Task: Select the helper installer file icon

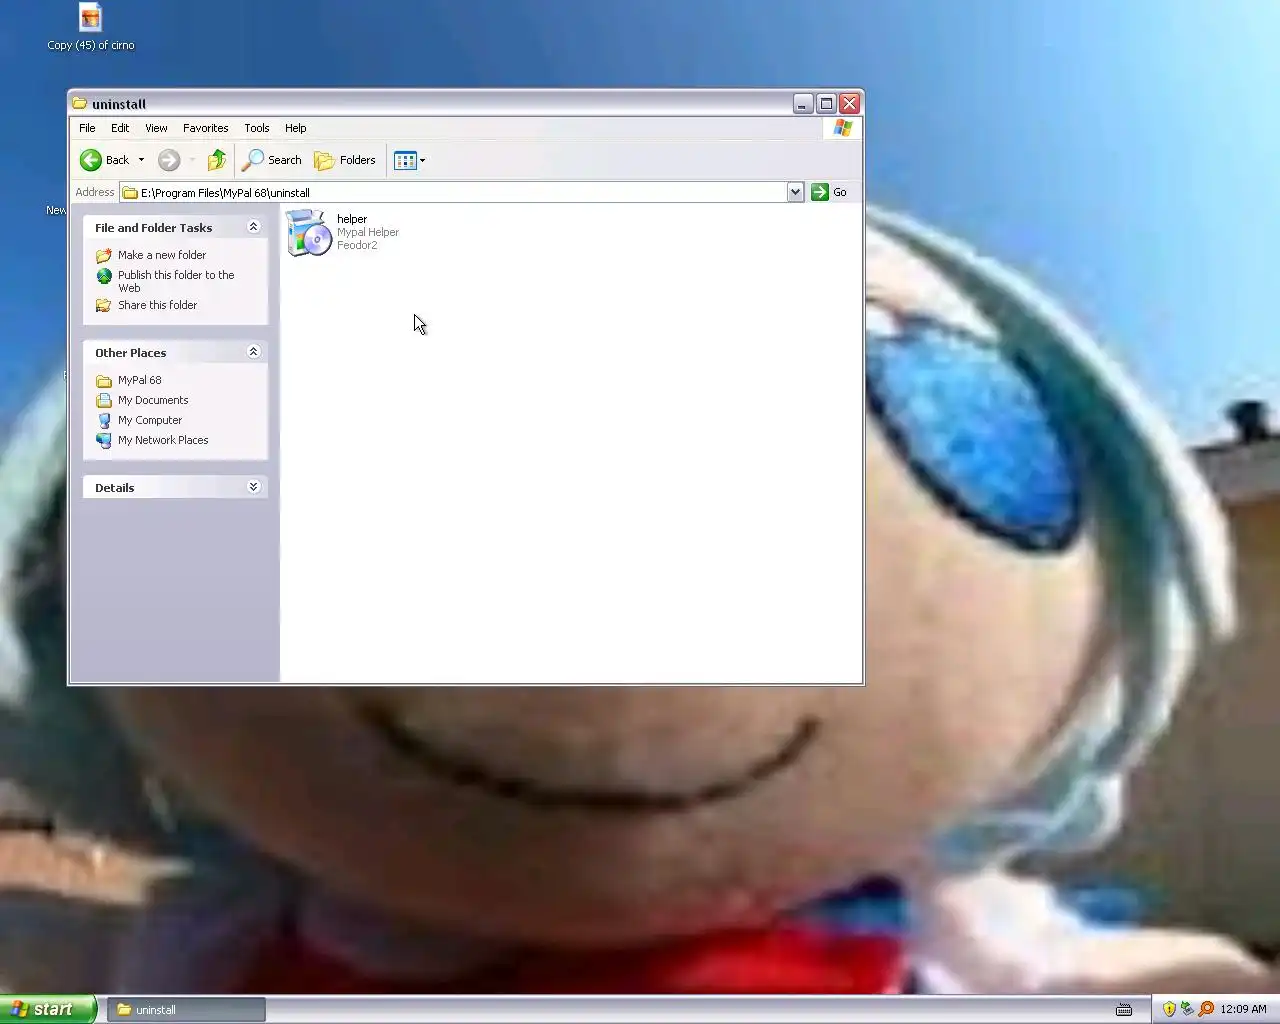Action: (309, 233)
